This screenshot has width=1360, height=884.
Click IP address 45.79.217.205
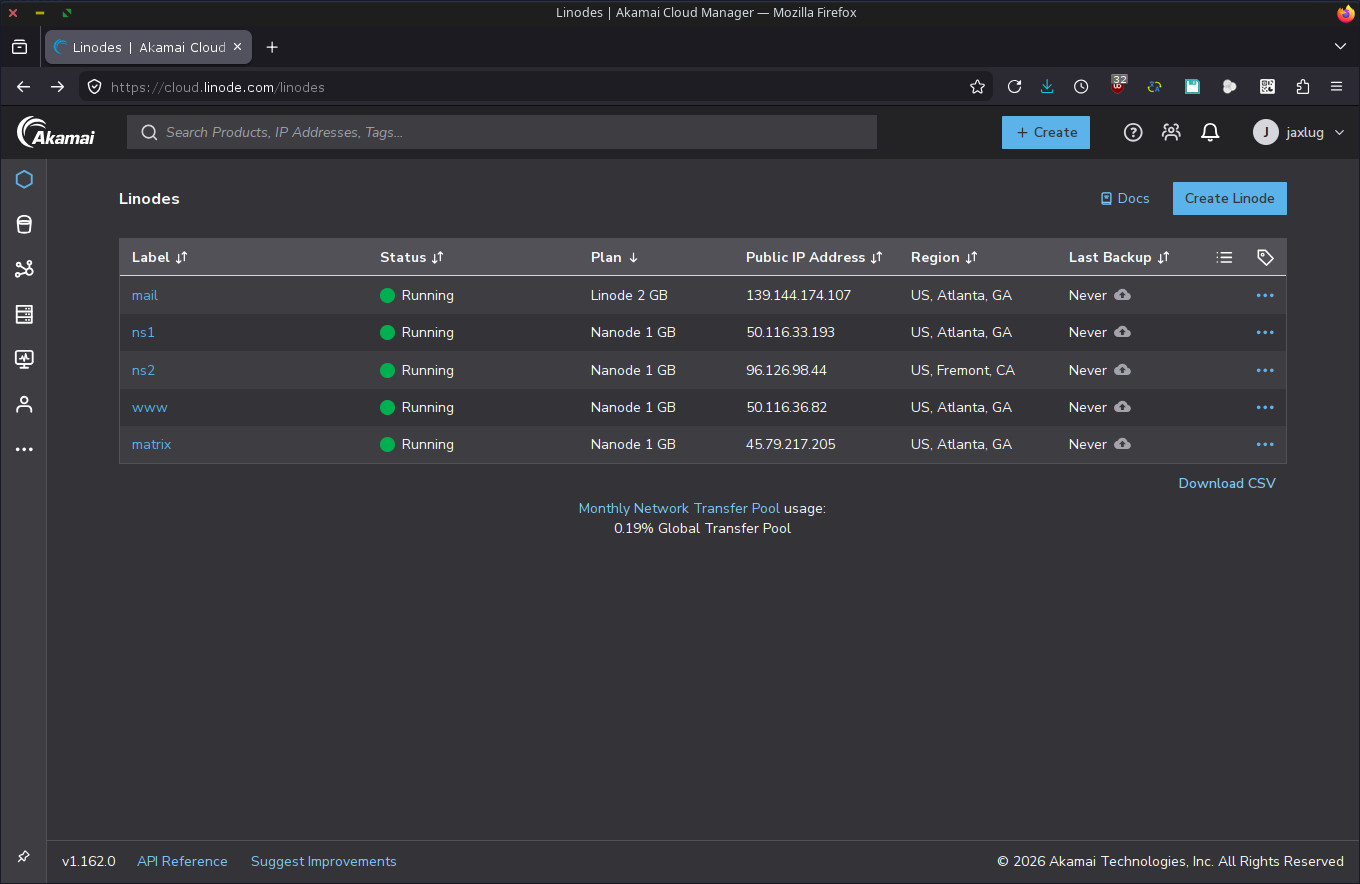pyautogui.click(x=790, y=444)
